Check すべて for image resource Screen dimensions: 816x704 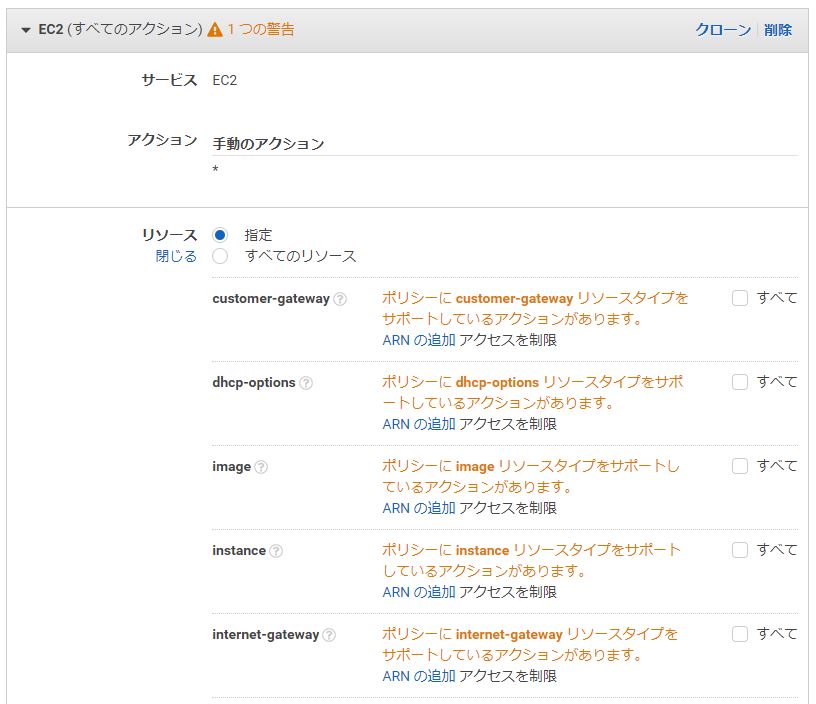click(x=740, y=466)
